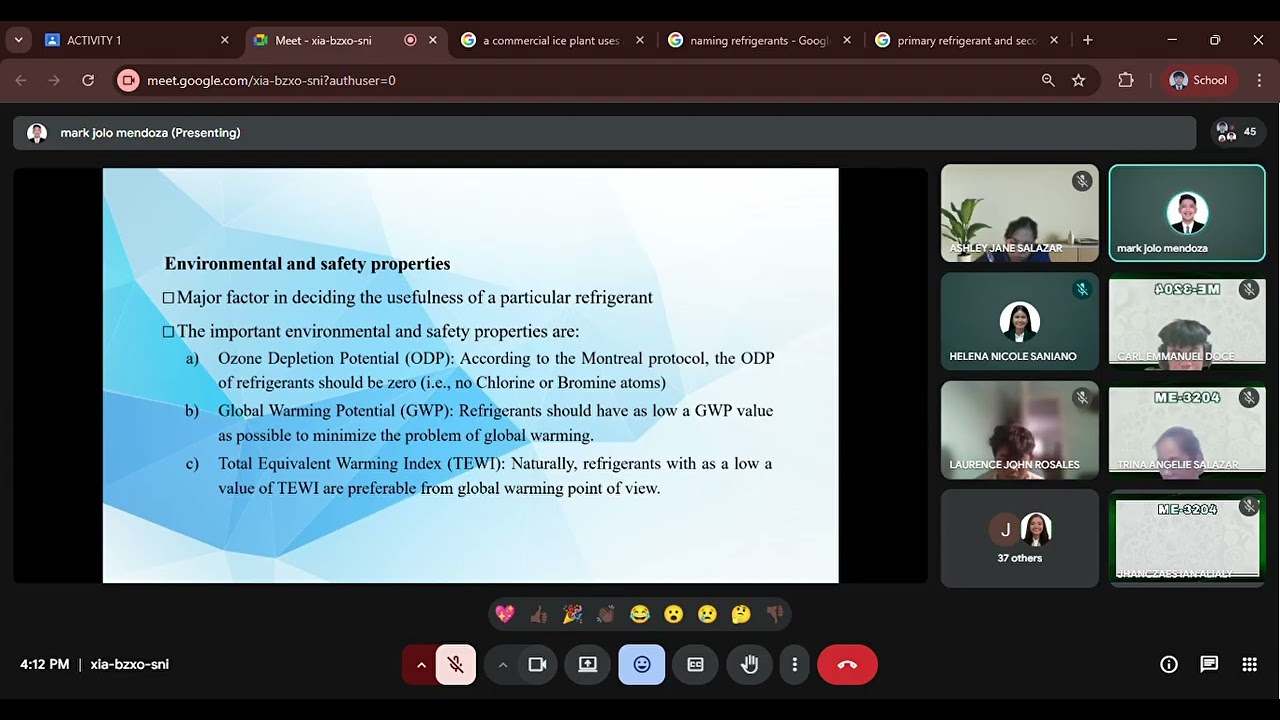The height and width of the screenshot is (720, 1280).
Task: Switch to the commercial ice plant search tab
Action: 550,41
